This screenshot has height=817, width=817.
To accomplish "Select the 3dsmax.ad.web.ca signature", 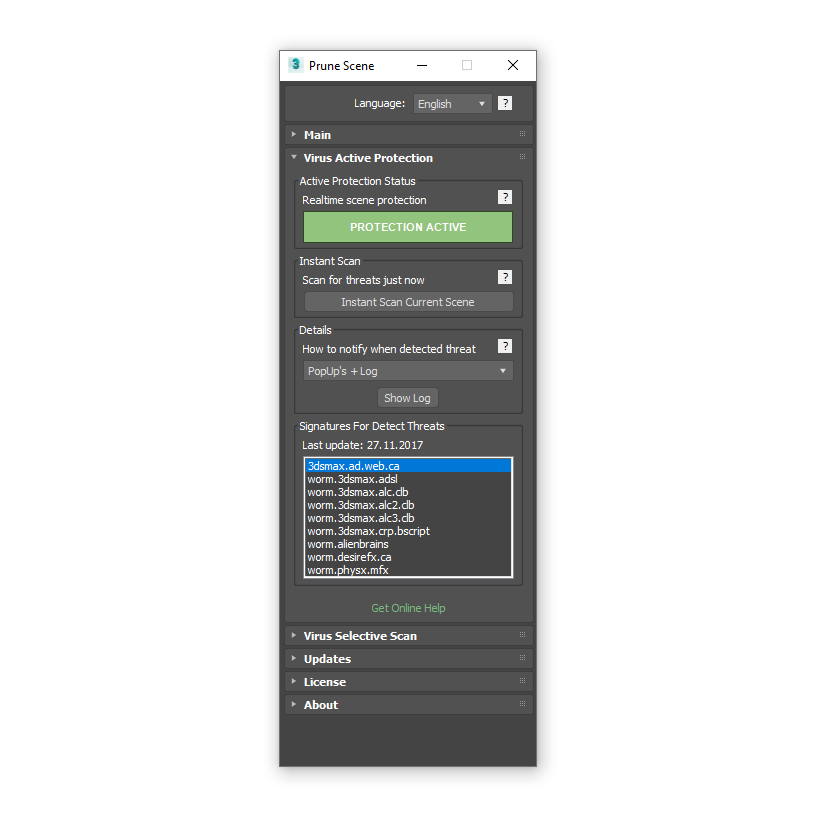I will (408, 466).
